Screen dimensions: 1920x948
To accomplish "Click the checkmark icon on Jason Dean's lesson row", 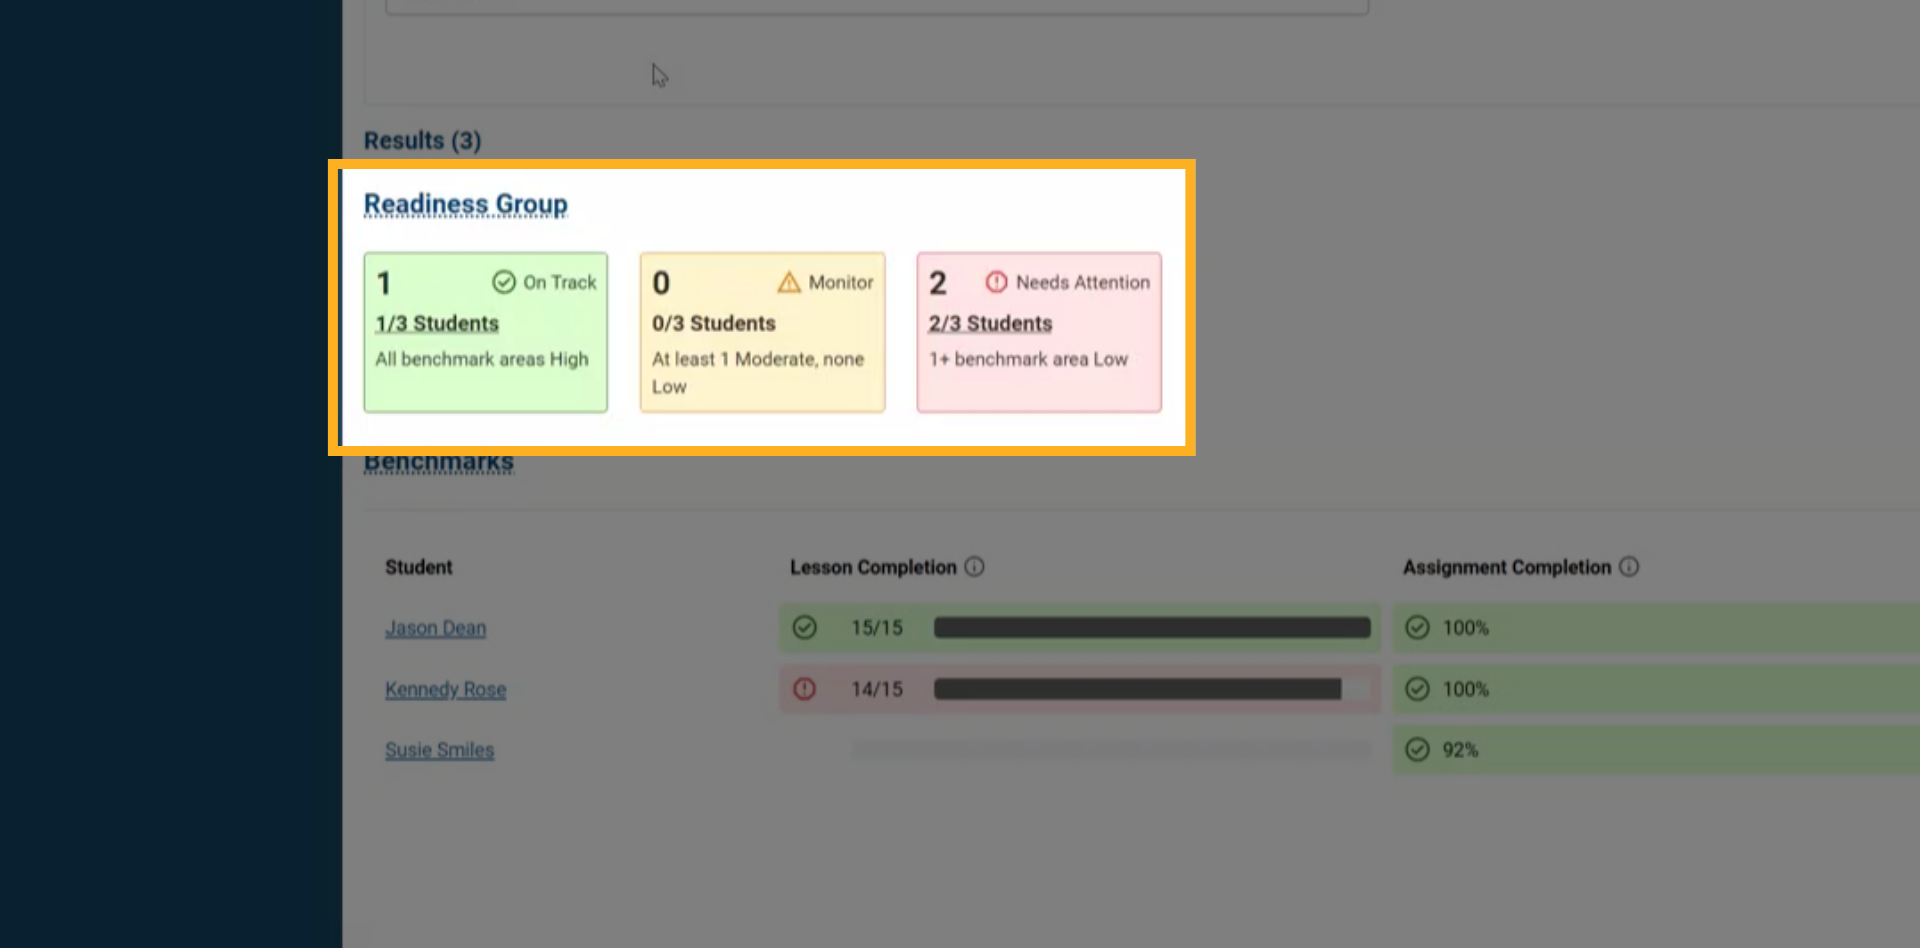I will click(x=804, y=627).
